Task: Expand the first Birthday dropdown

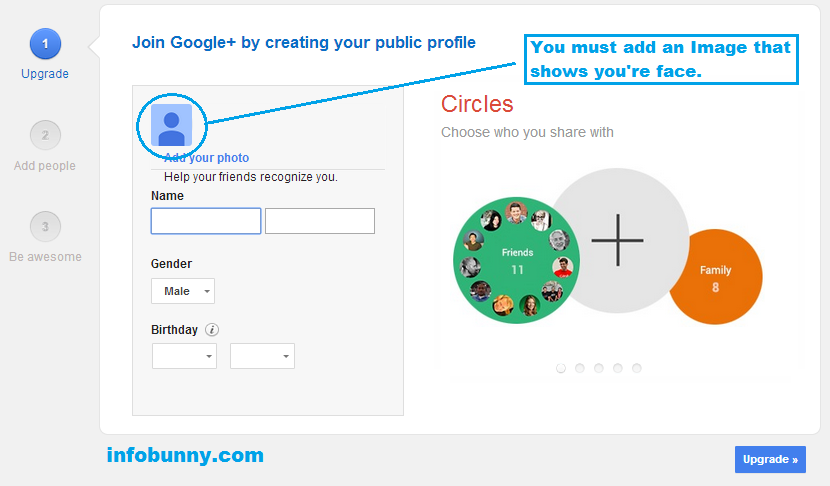Action: [184, 356]
